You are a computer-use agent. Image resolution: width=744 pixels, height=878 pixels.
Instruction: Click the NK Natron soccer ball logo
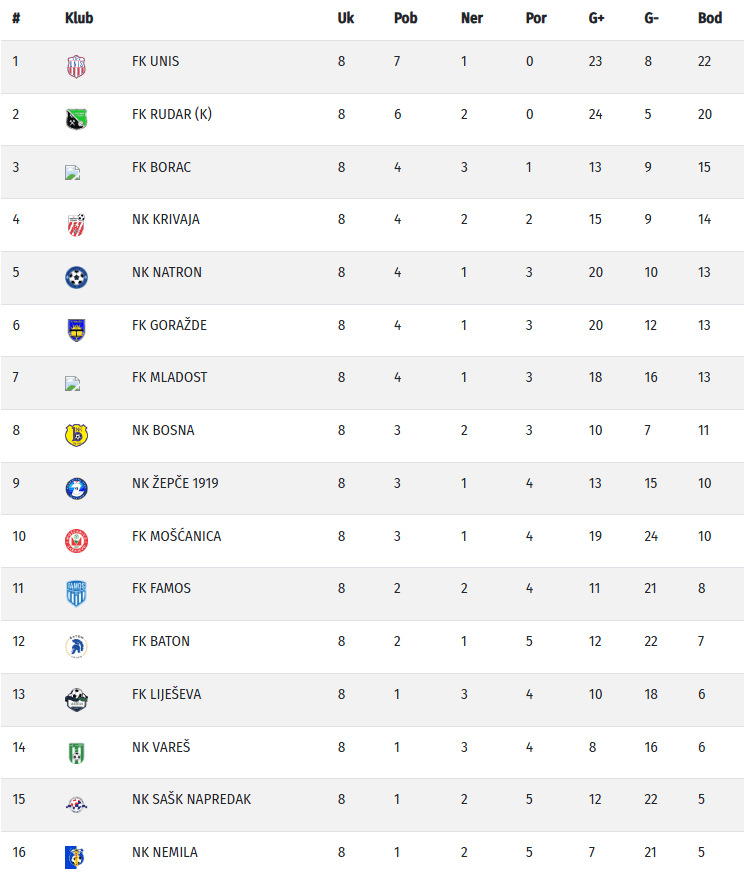[77, 277]
